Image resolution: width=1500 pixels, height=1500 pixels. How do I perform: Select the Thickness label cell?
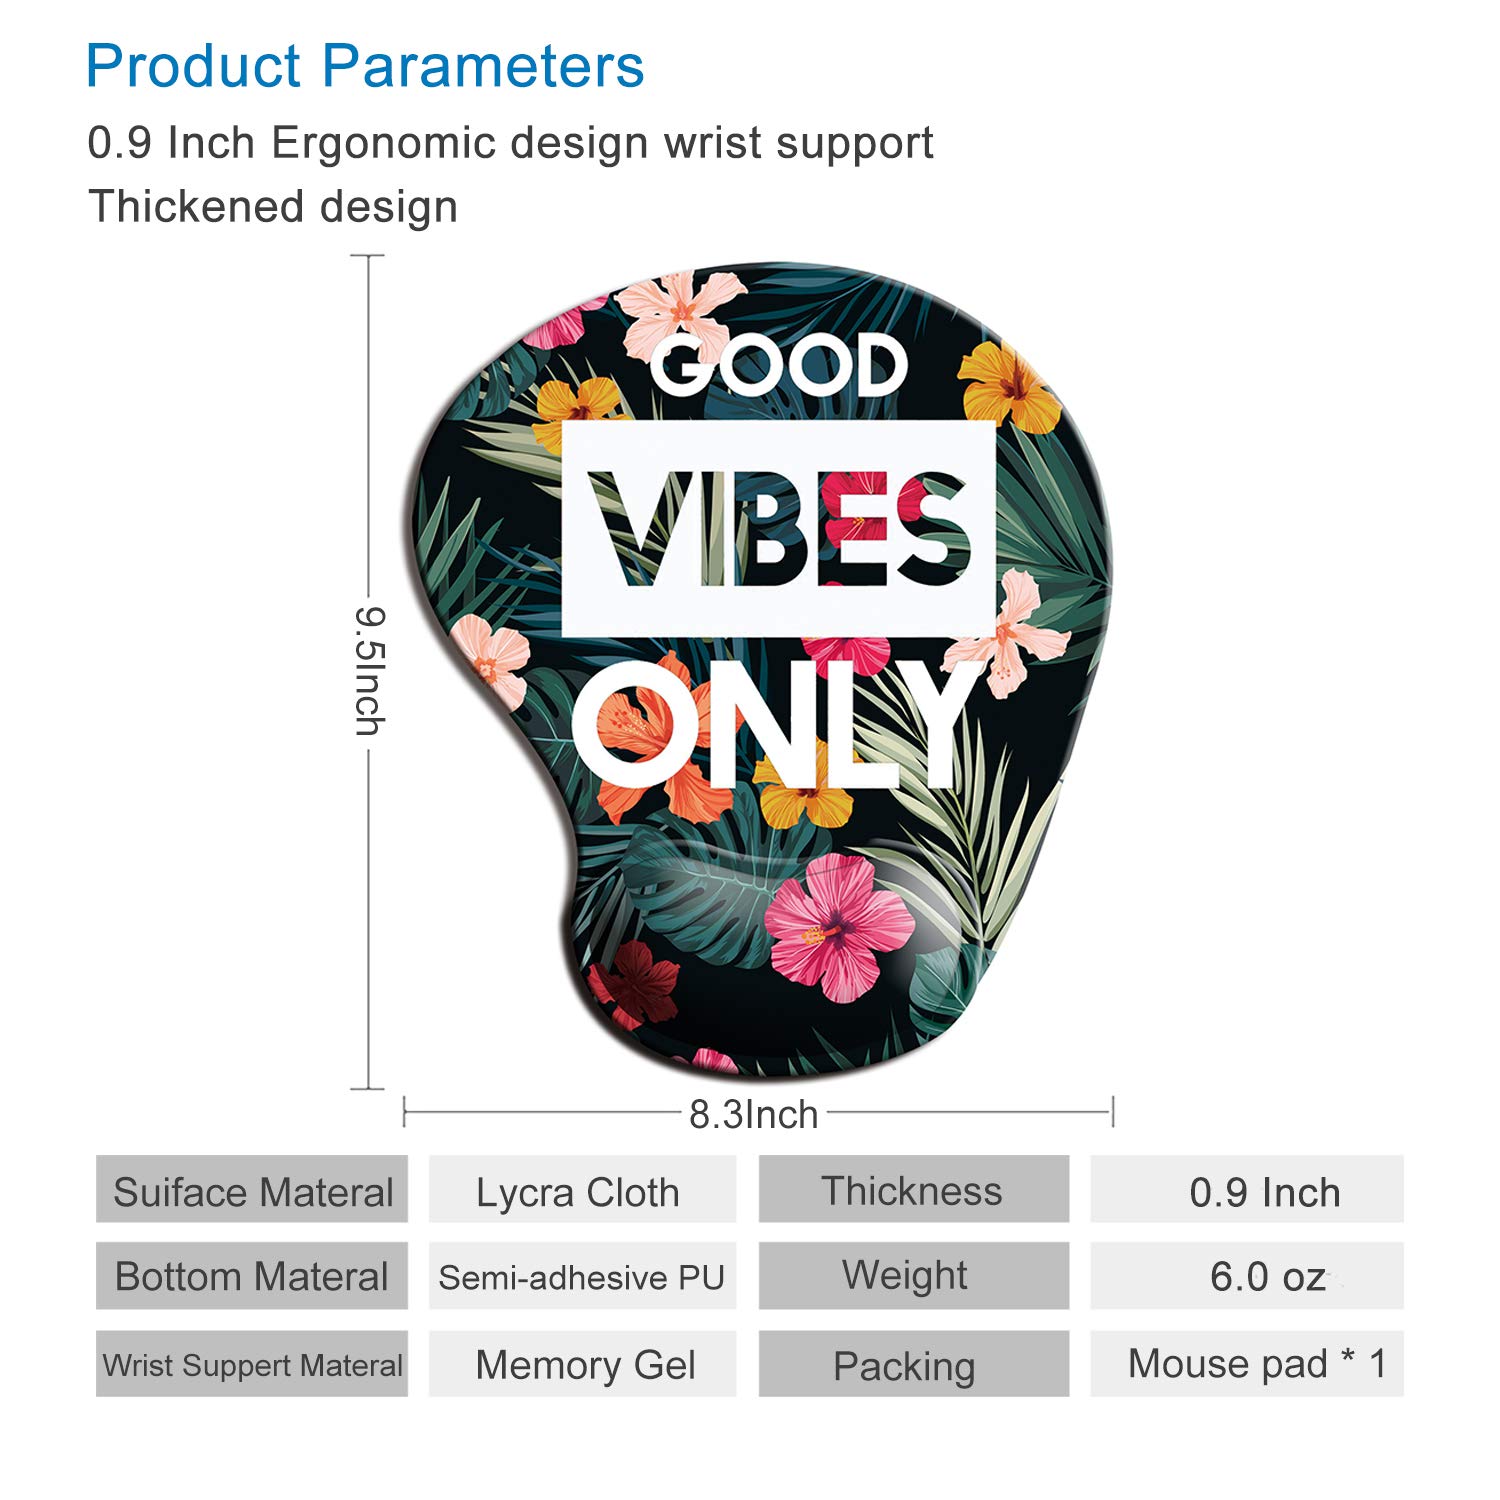913,1190
